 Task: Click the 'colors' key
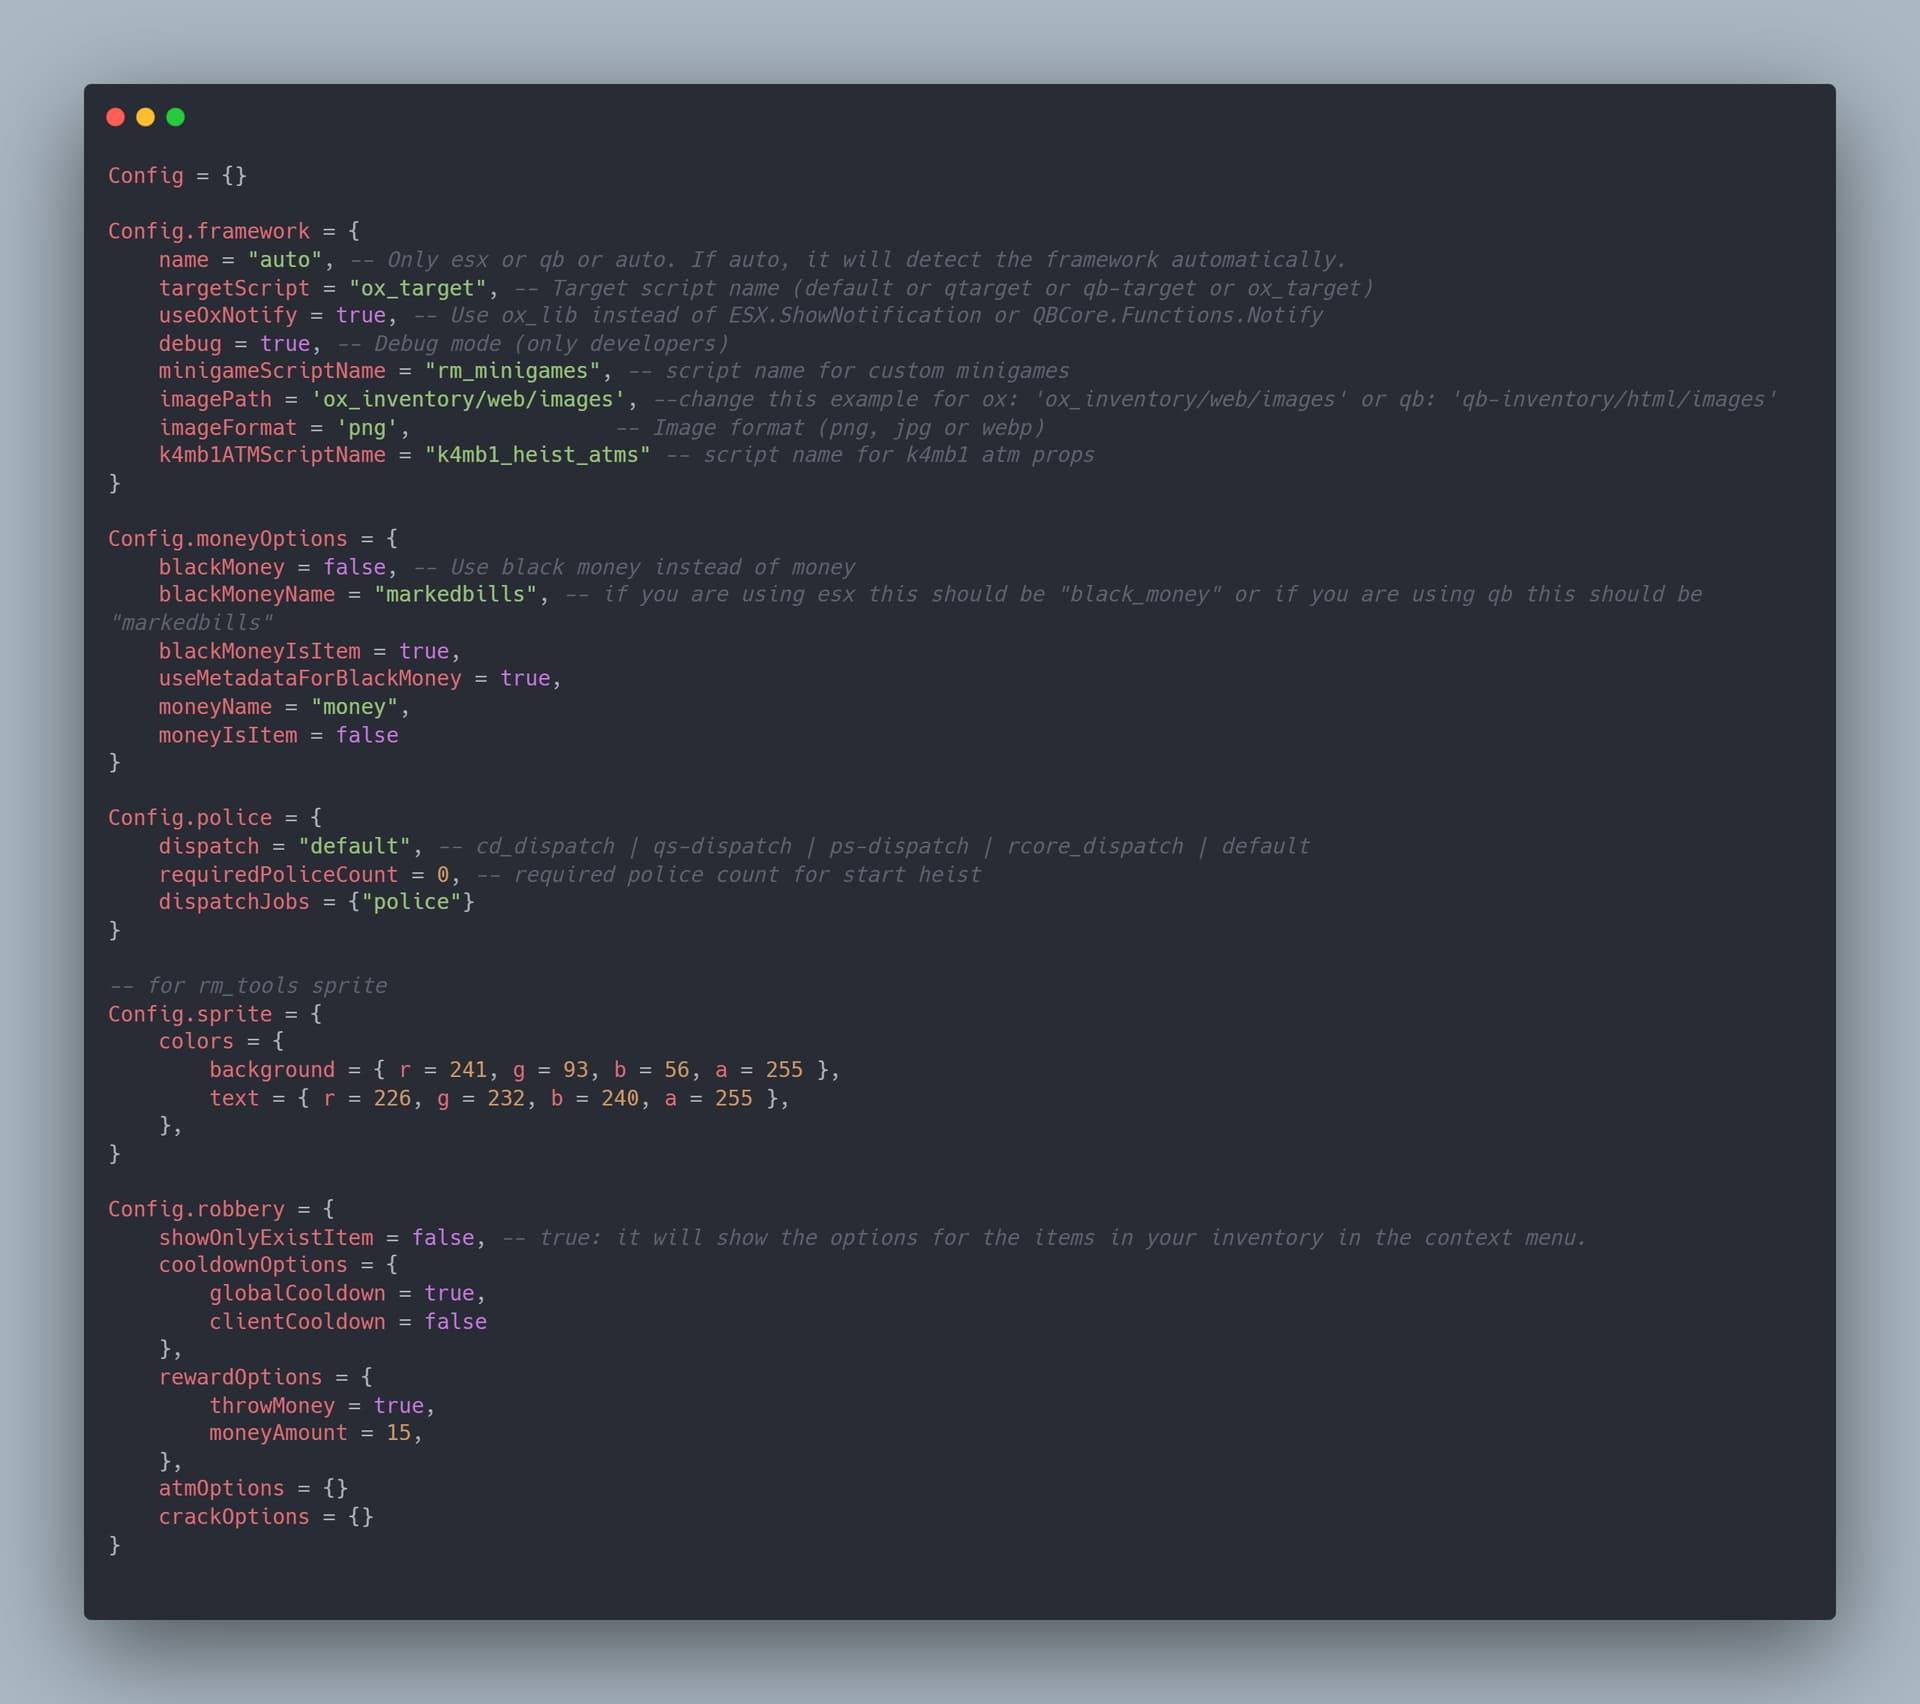196,1042
